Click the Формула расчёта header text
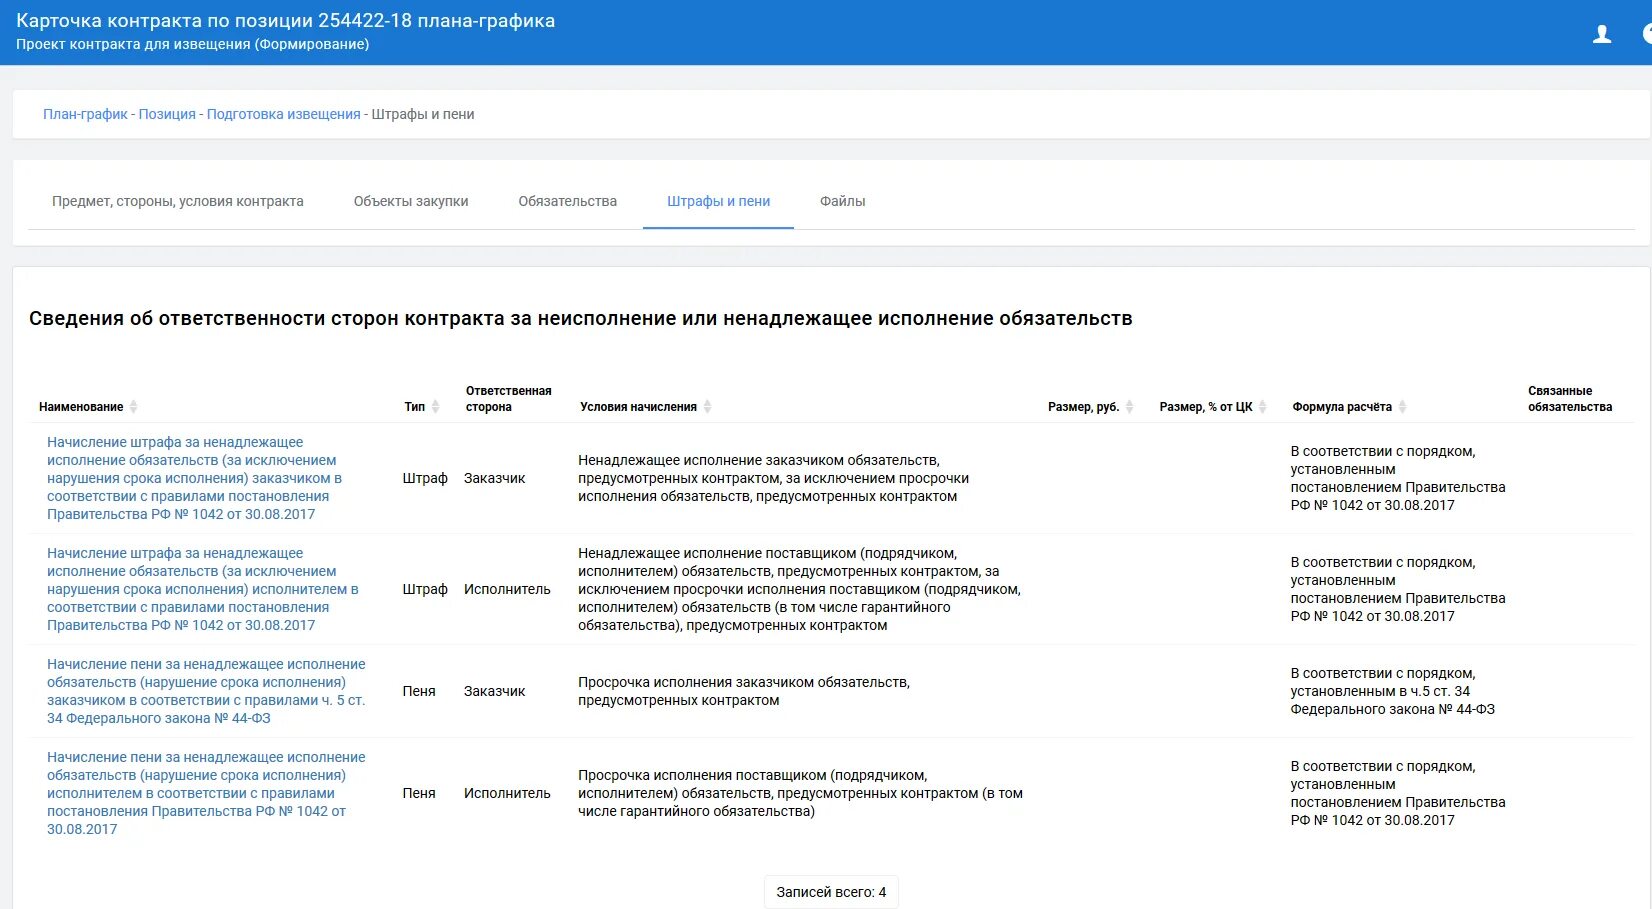Viewport: 1652px width, 909px height. point(1342,407)
